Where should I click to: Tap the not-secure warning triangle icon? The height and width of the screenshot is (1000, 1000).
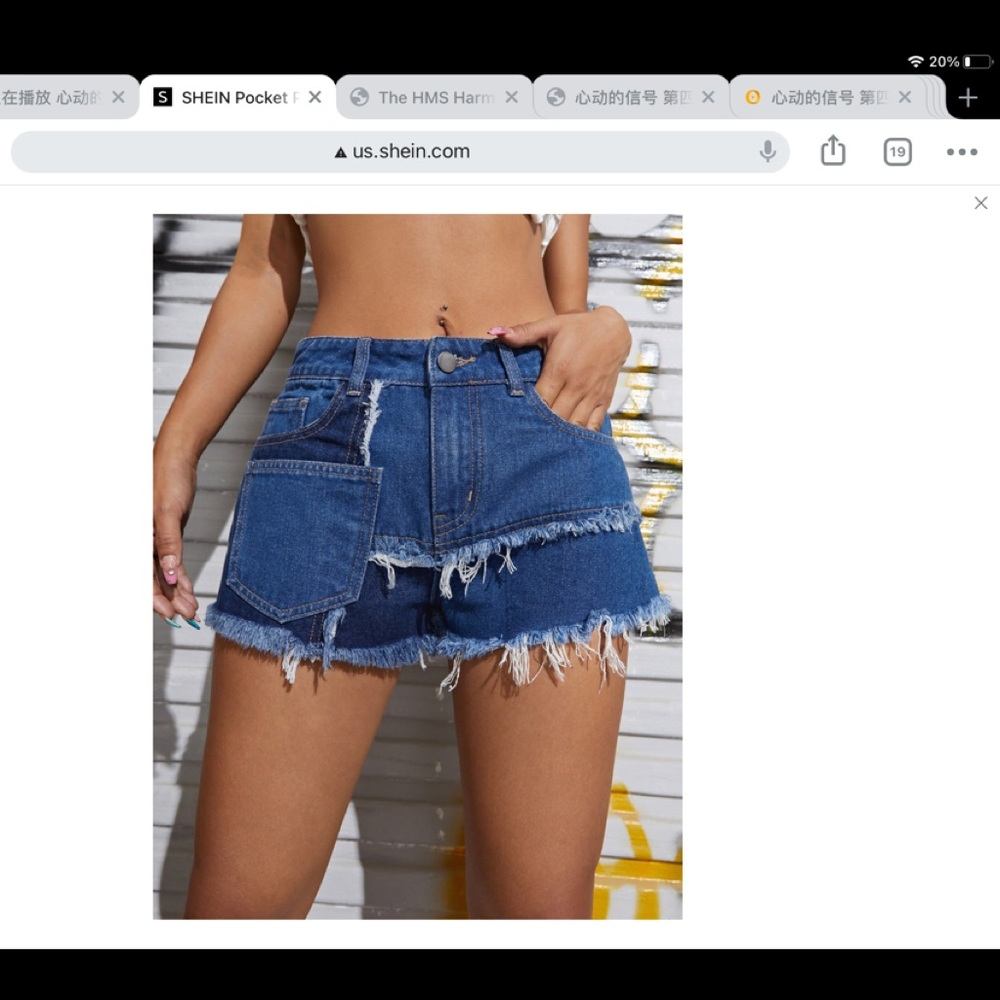(341, 152)
